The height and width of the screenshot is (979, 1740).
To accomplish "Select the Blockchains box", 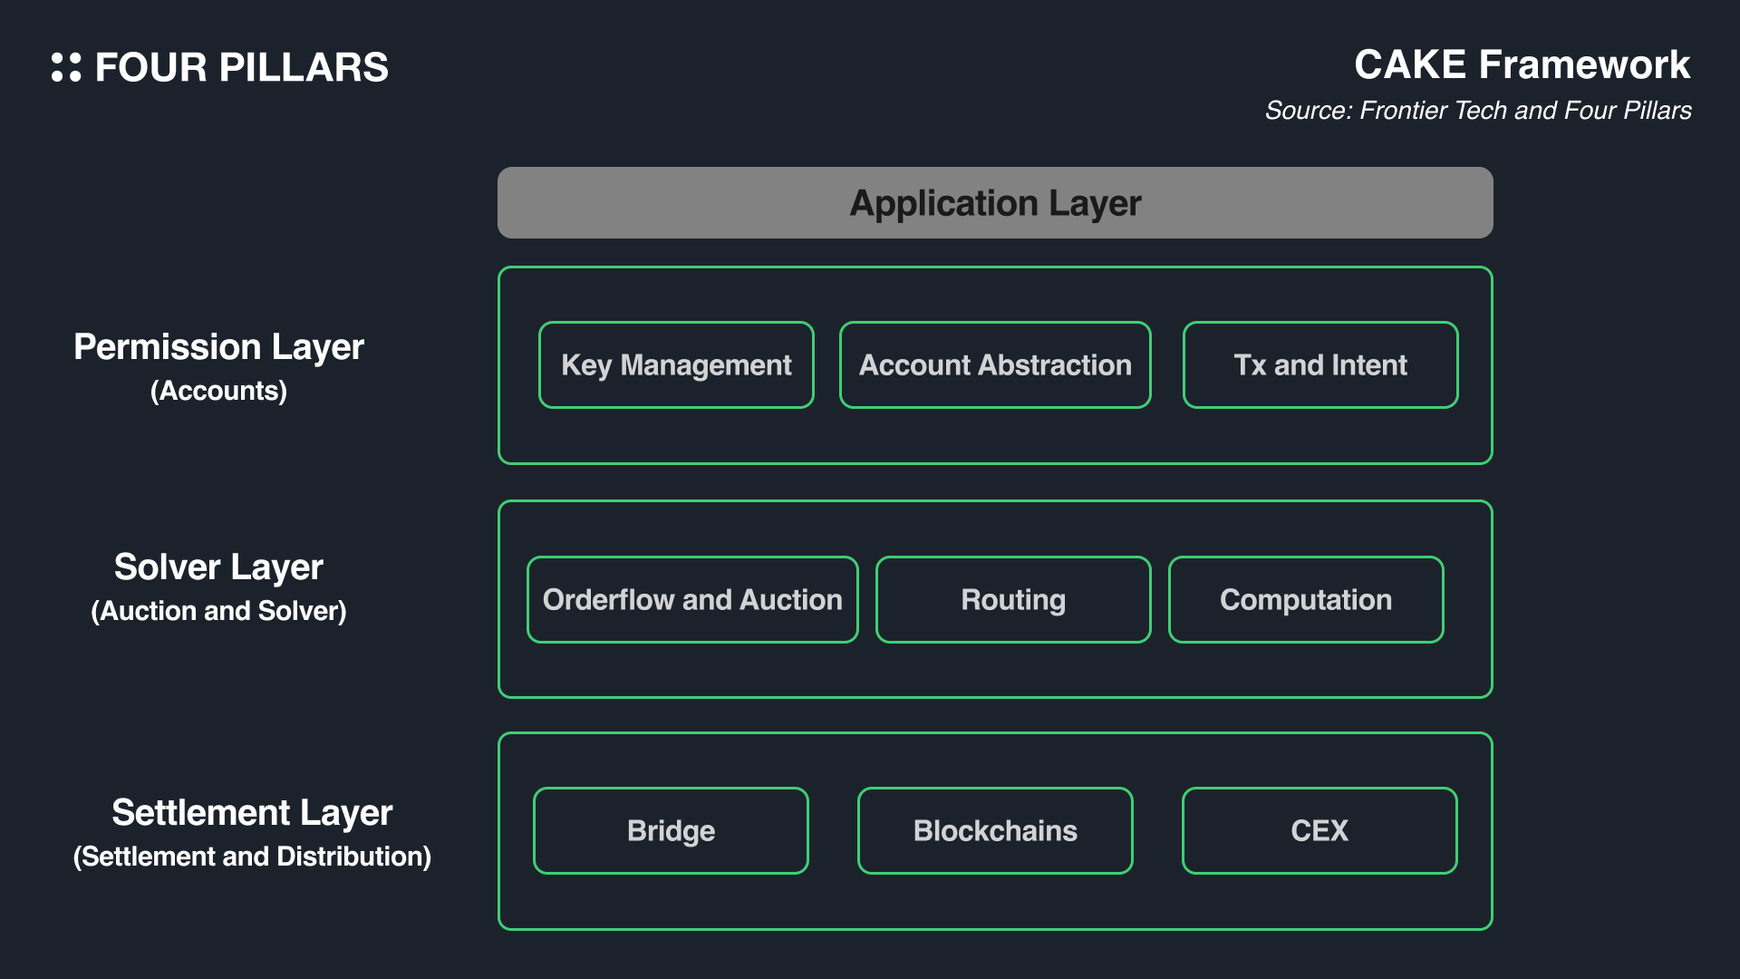I will [994, 831].
